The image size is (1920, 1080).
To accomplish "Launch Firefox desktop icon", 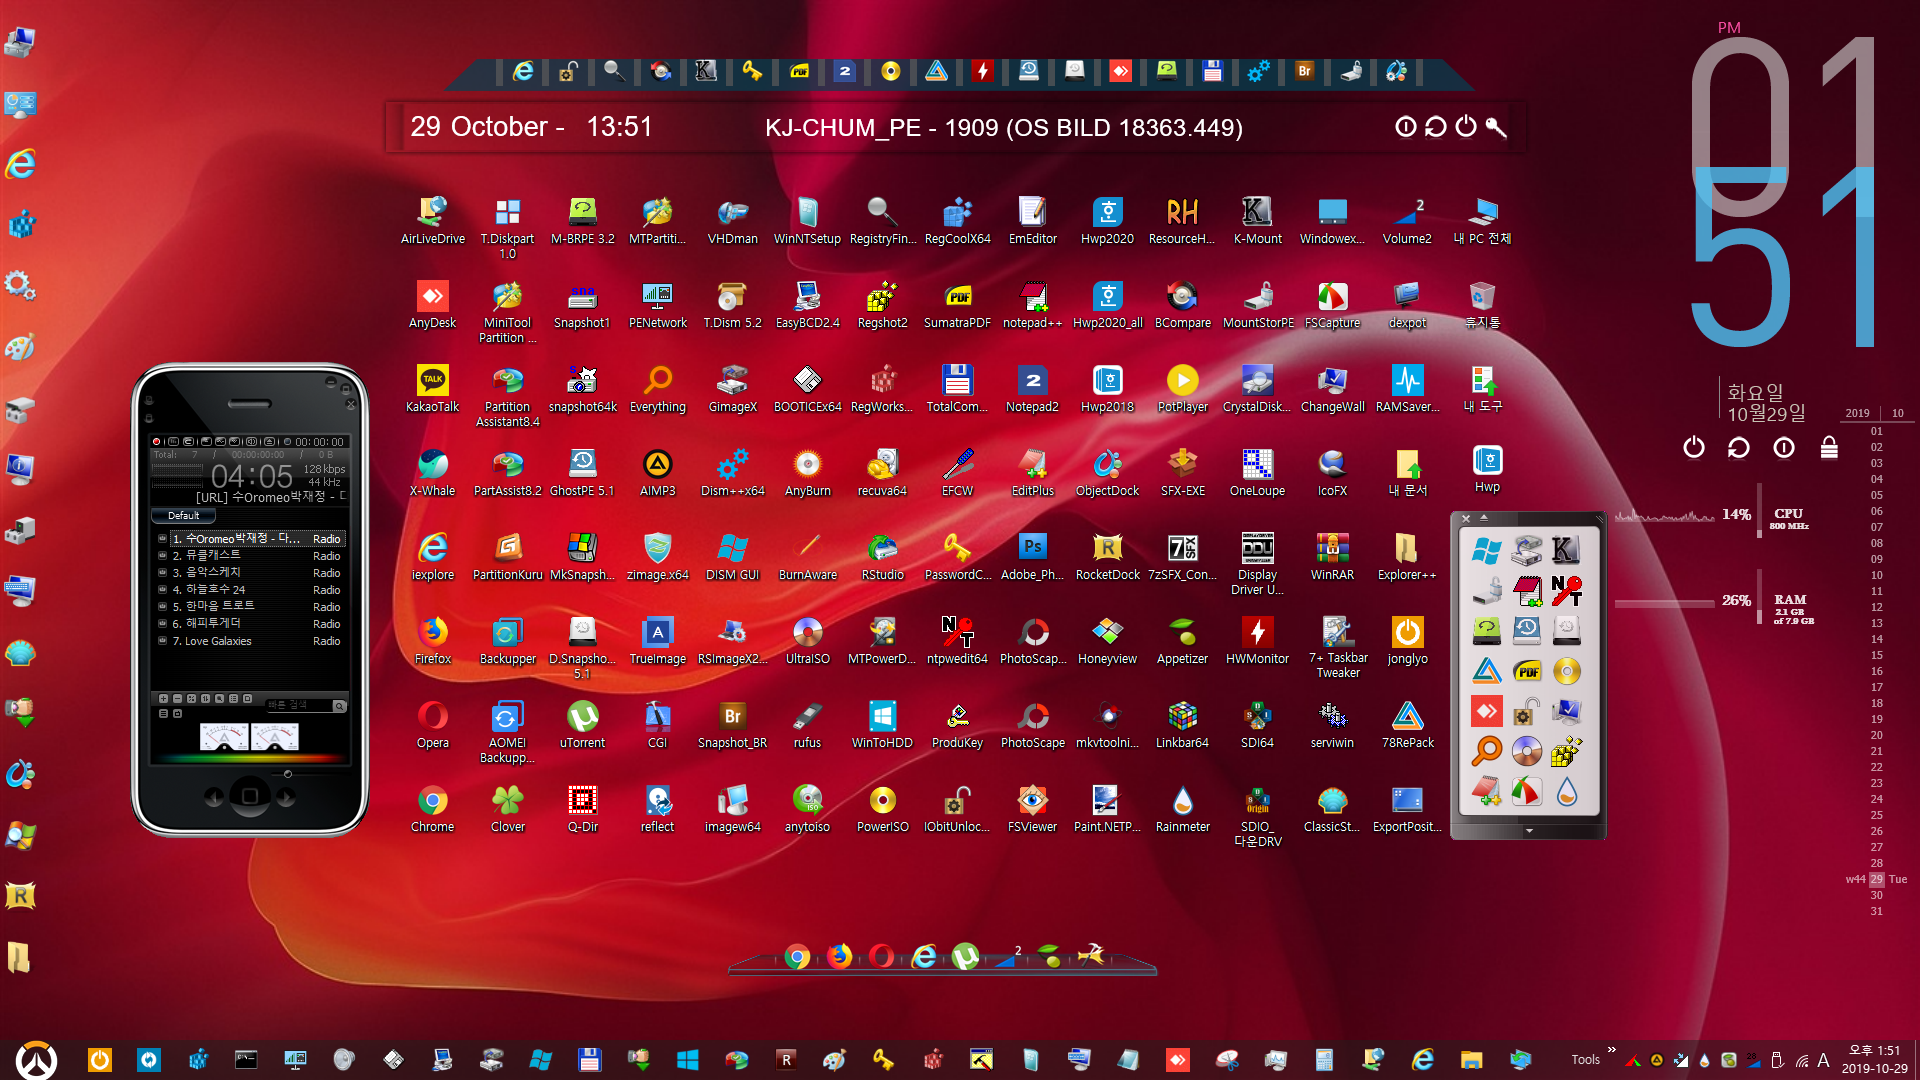I will (432, 640).
